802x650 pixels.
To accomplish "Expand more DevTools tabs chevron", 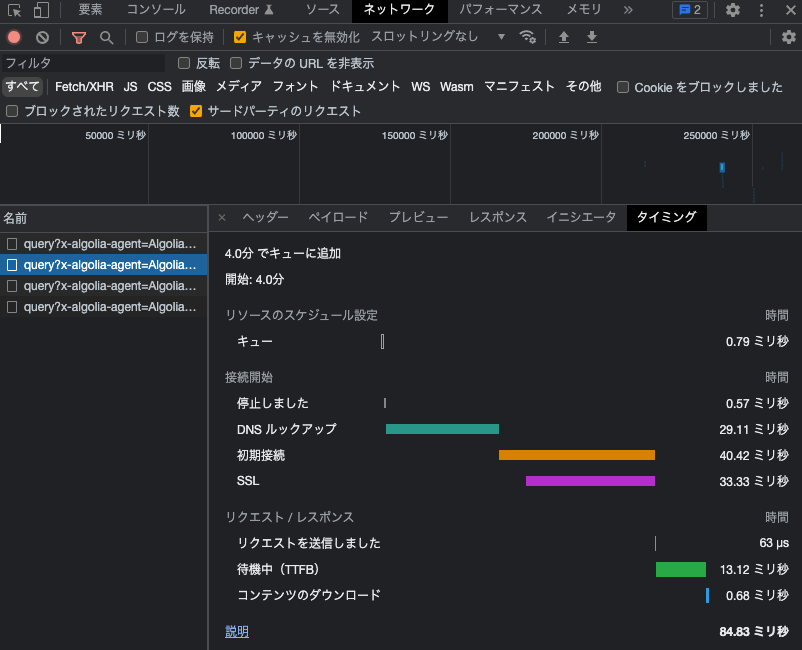I will pos(628,10).
